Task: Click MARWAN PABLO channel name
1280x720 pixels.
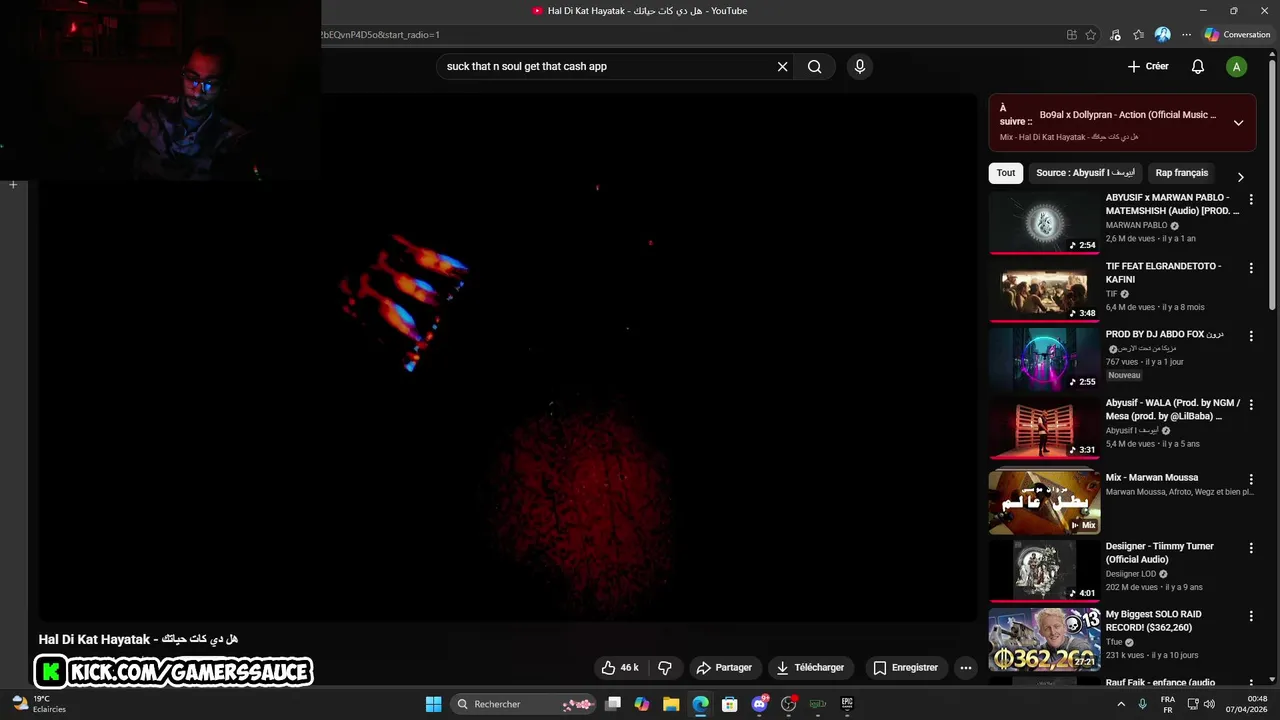Action: [x=1136, y=226]
